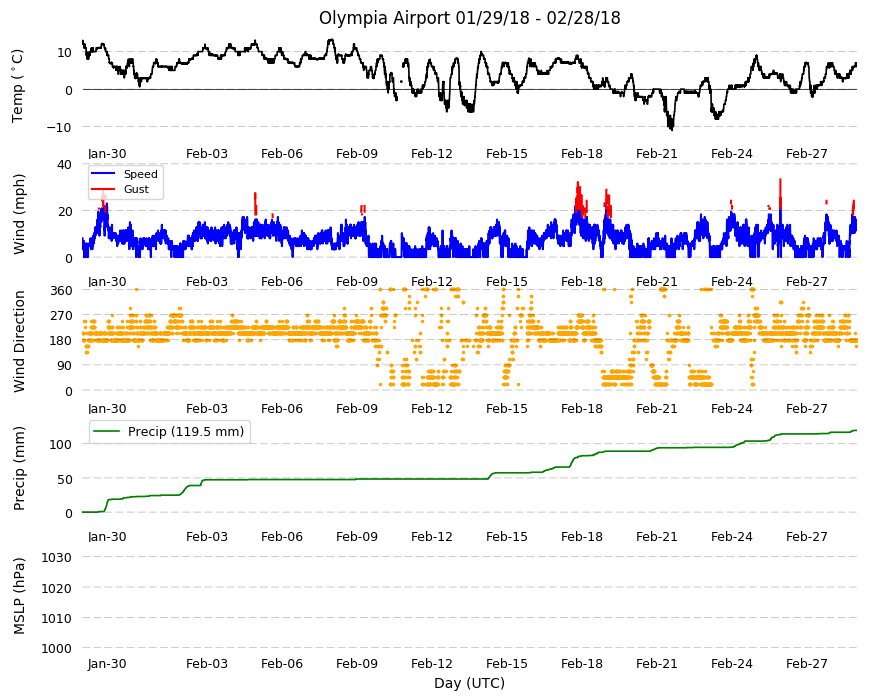Click Feb-03 tick under wind direction plot
870x700 pixels.
tap(206, 409)
